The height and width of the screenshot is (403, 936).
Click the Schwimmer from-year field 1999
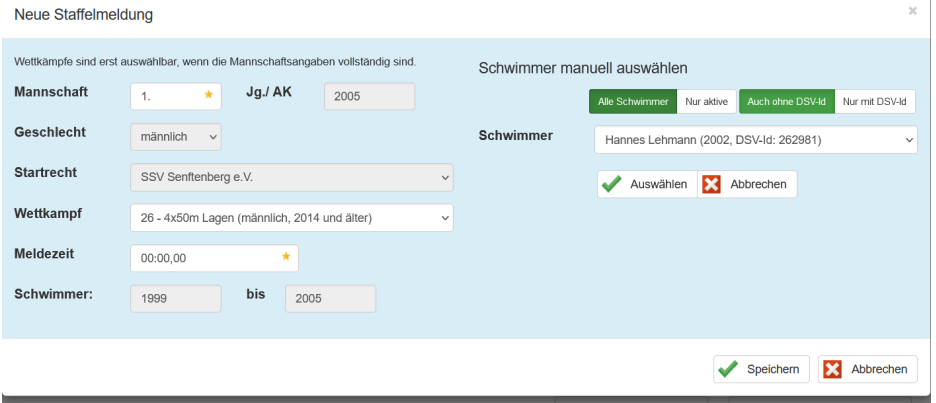[176, 299]
